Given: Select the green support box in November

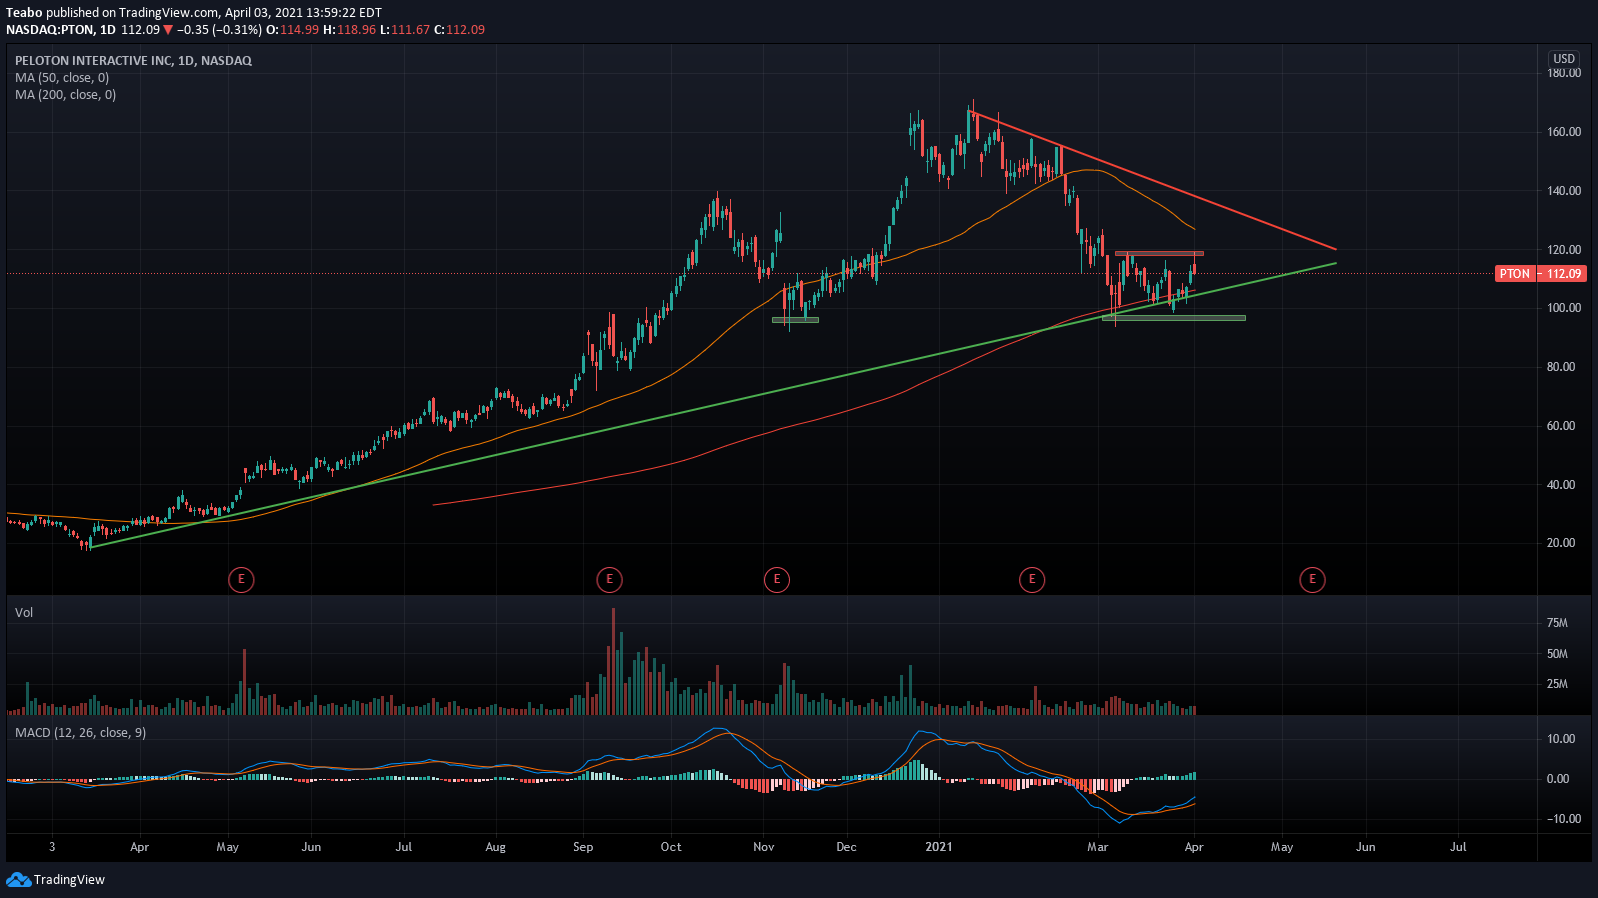Looking at the screenshot, I should point(795,320).
